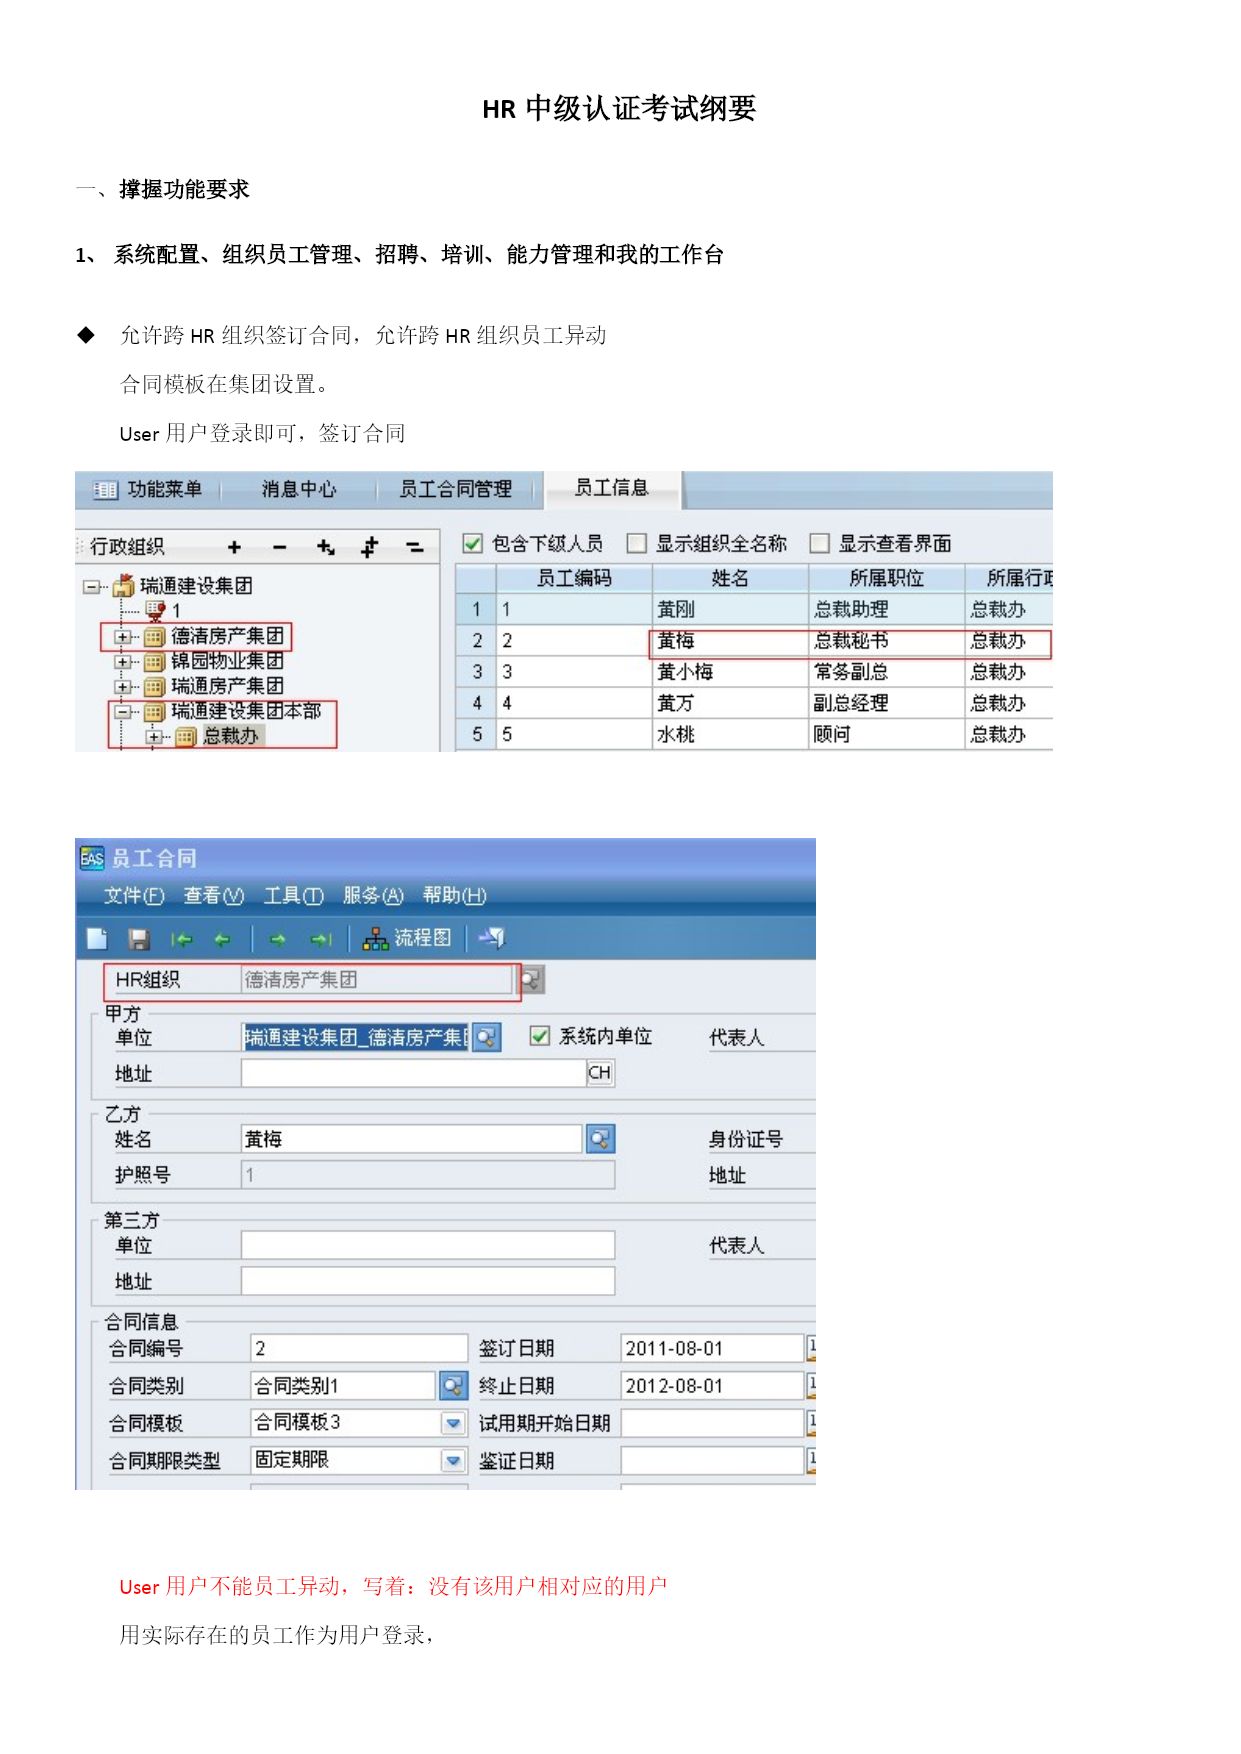Screen dimensions: 1241x1754
Task: Click the lookup icon beside 姓名 field
Action: [x=600, y=1139]
